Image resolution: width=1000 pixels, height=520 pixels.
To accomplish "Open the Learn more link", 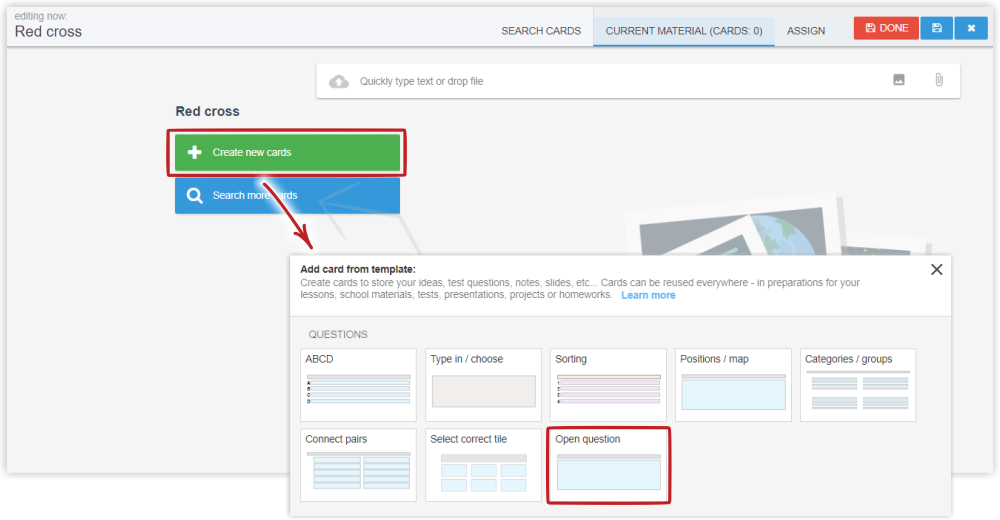I will pos(648,295).
